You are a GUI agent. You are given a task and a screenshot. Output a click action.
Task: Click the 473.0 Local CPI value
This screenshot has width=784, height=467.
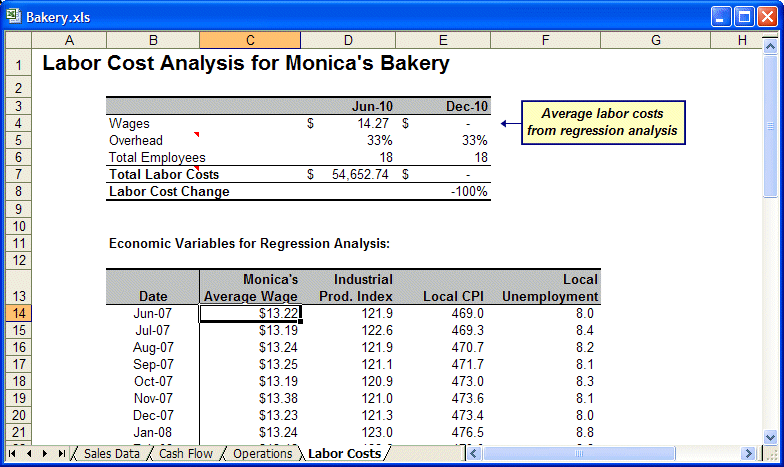click(468, 381)
